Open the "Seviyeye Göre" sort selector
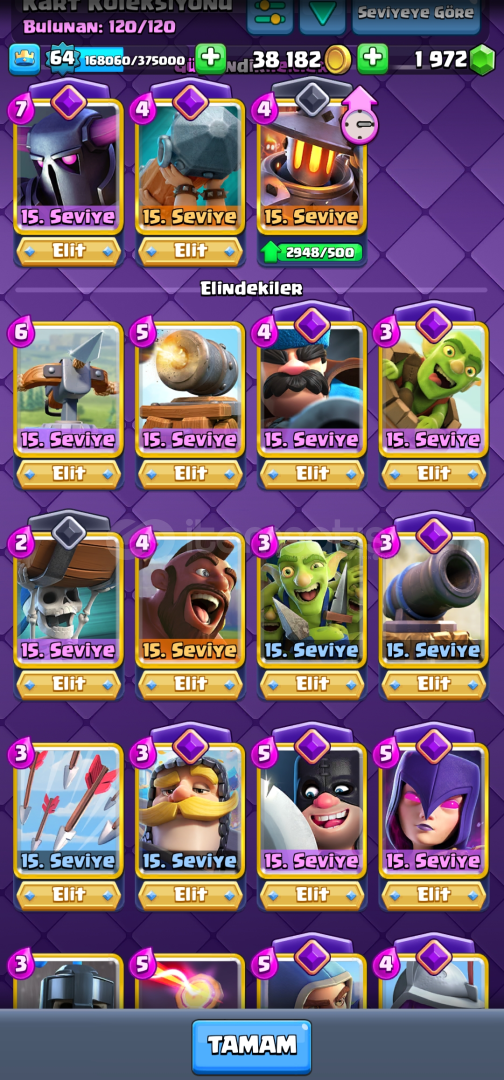 pos(416,14)
